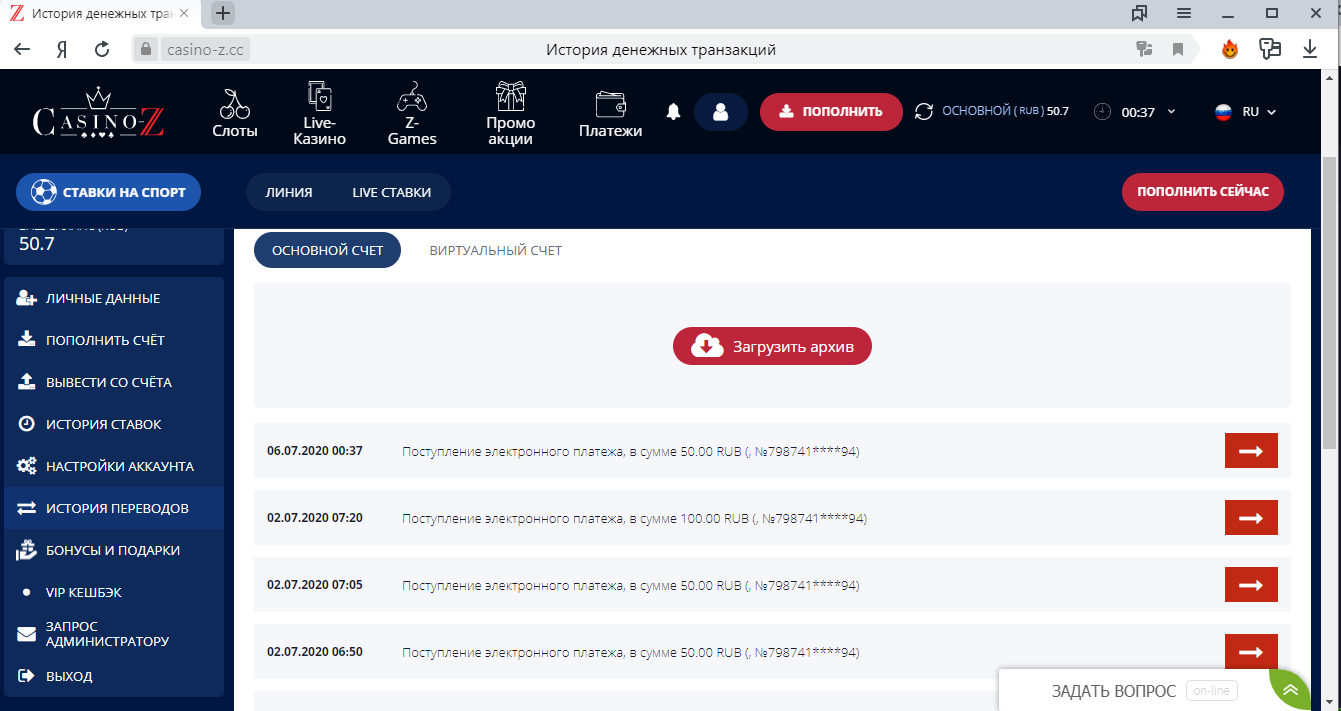
Task: Open details arrow for 02.07.2020 07:20 transaction
Action: click(1251, 518)
